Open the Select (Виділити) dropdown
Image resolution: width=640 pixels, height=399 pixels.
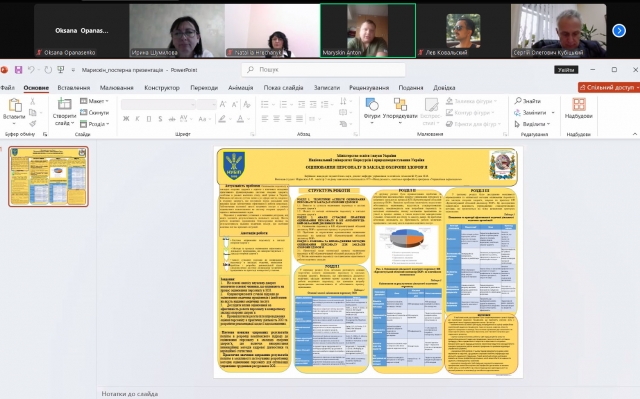click(532, 124)
